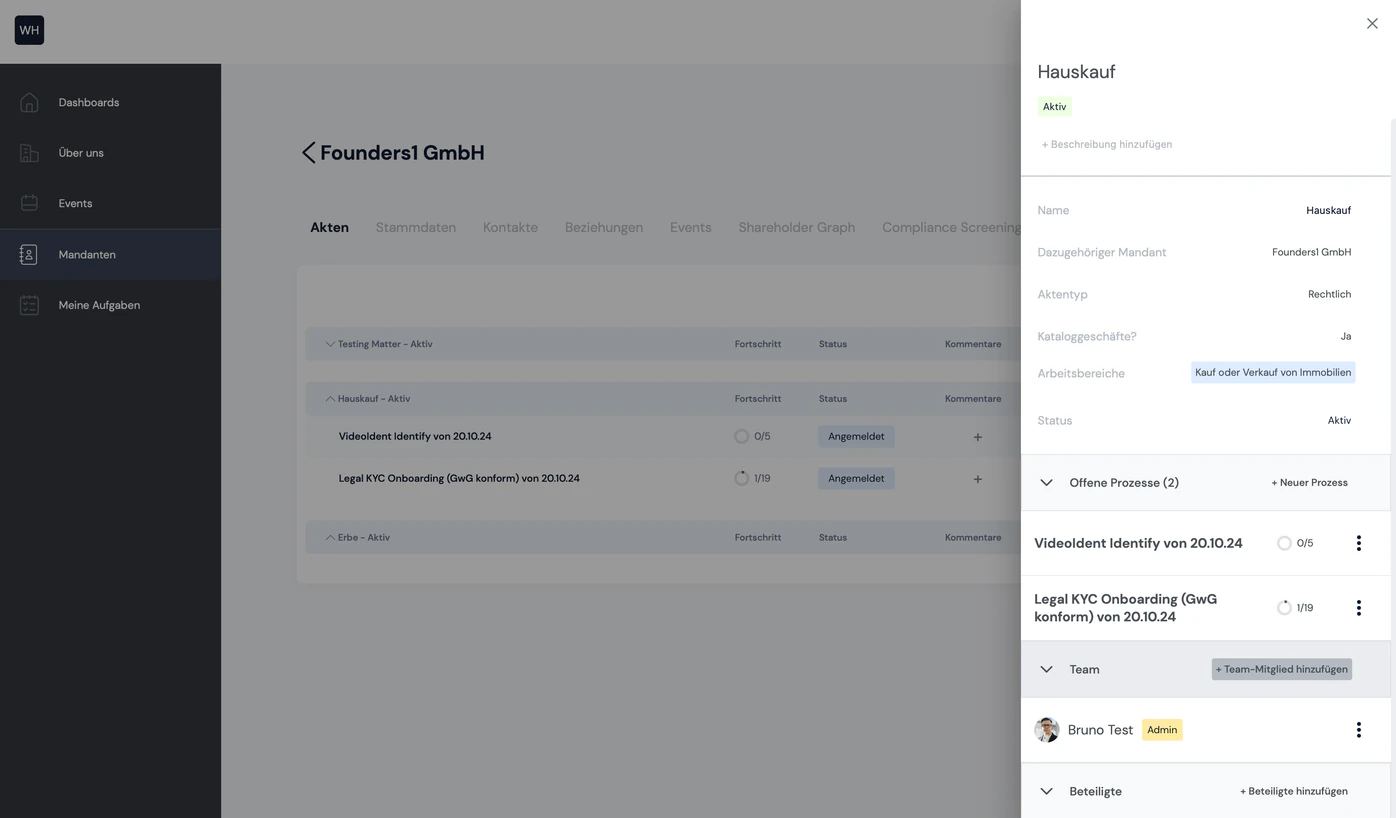Collapse the Beteiligte section chevron
1396x818 pixels.
coord(1046,792)
